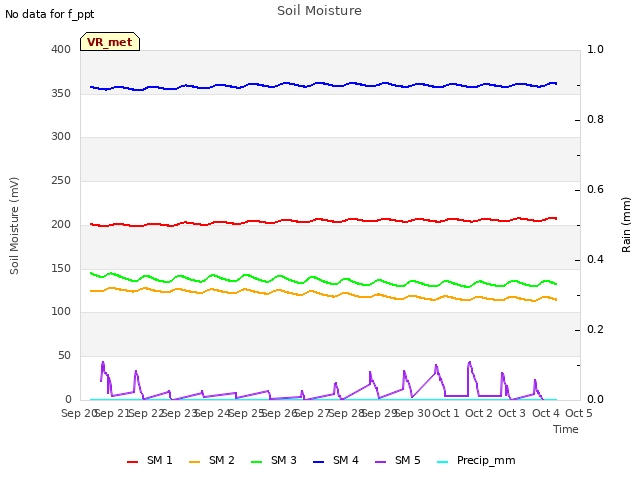Click the 0.6 rain axis tick label
640x480 pixels.
pos(595,189)
